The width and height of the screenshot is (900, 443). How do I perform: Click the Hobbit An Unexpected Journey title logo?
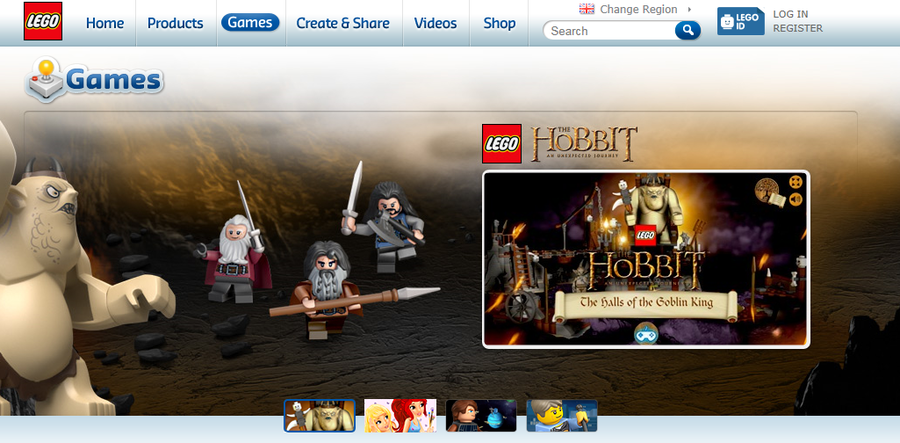coord(584,143)
